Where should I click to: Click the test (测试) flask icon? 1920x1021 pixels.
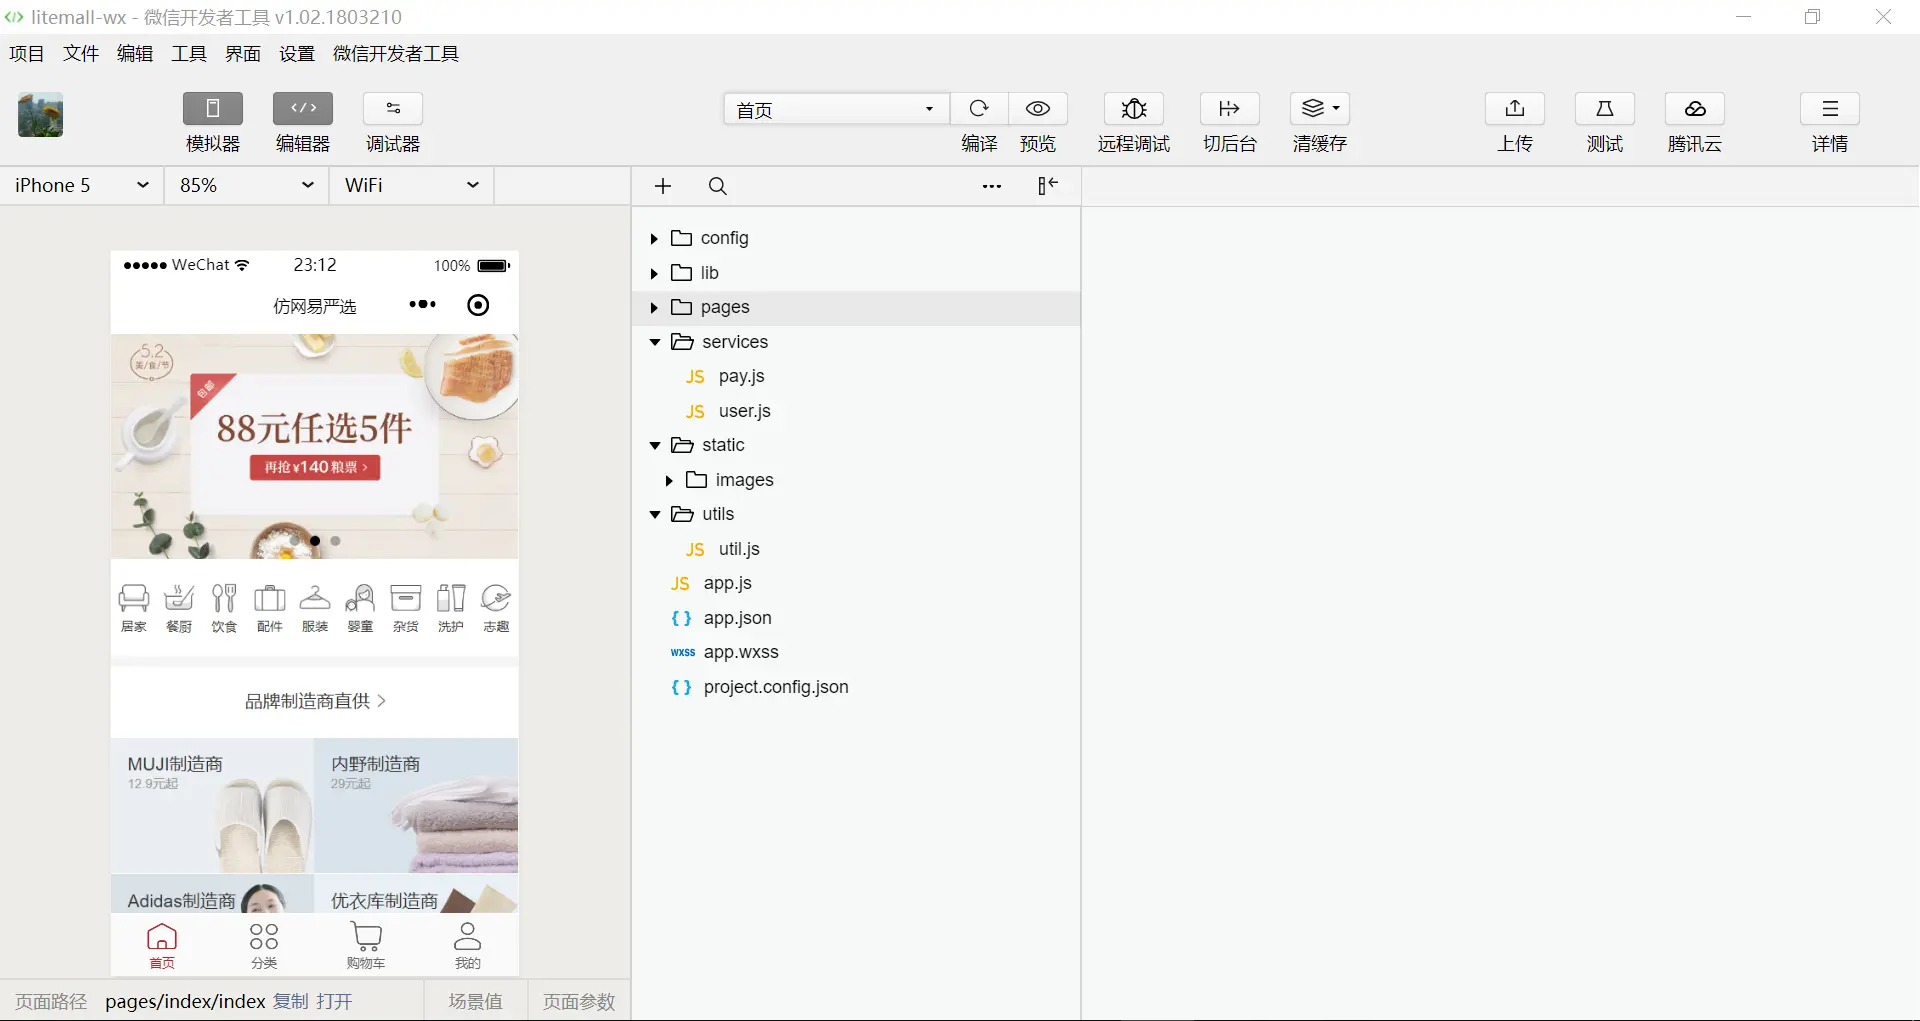pyautogui.click(x=1605, y=108)
